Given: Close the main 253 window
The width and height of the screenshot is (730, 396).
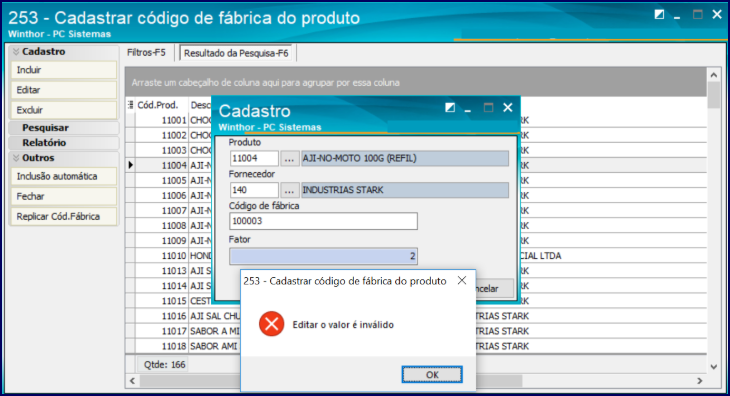Looking at the screenshot, I should coord(717,15).
